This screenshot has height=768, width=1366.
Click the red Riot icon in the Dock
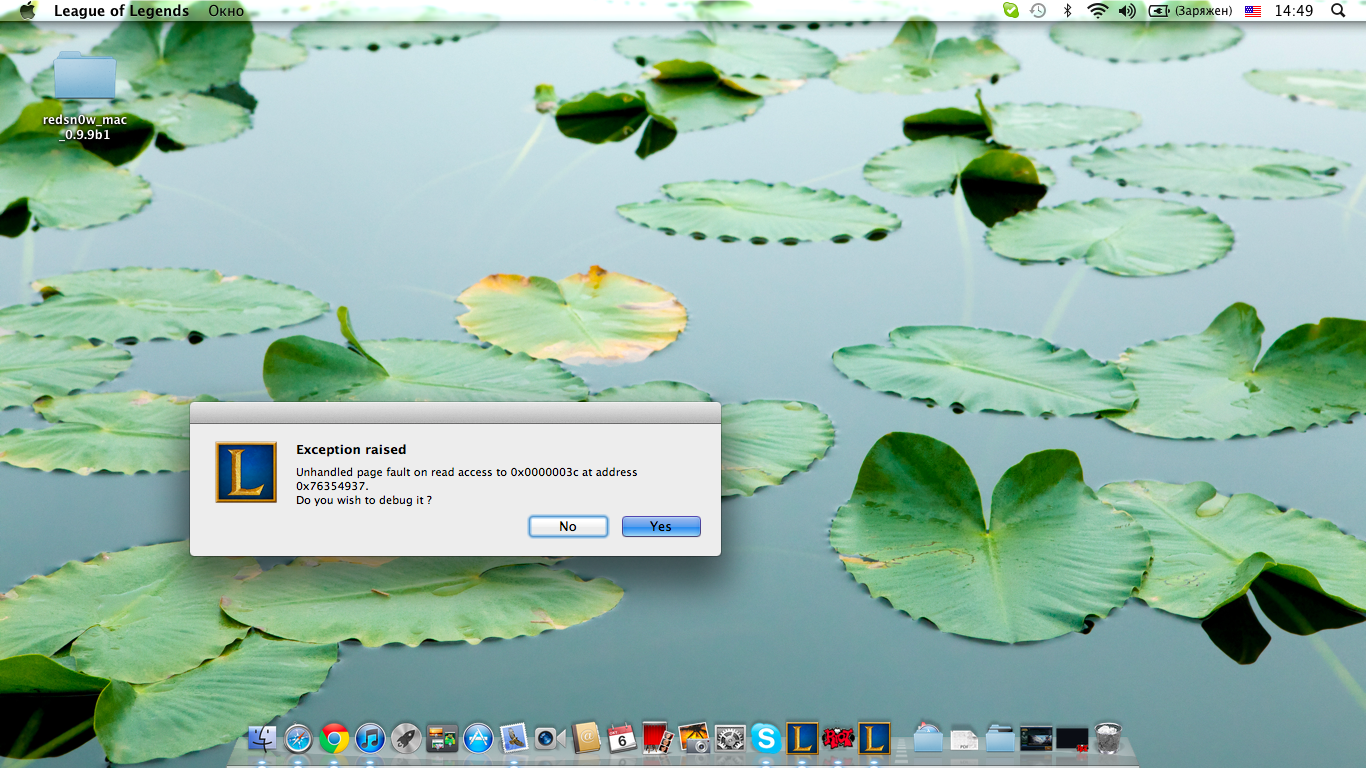(x=838, y=738)
